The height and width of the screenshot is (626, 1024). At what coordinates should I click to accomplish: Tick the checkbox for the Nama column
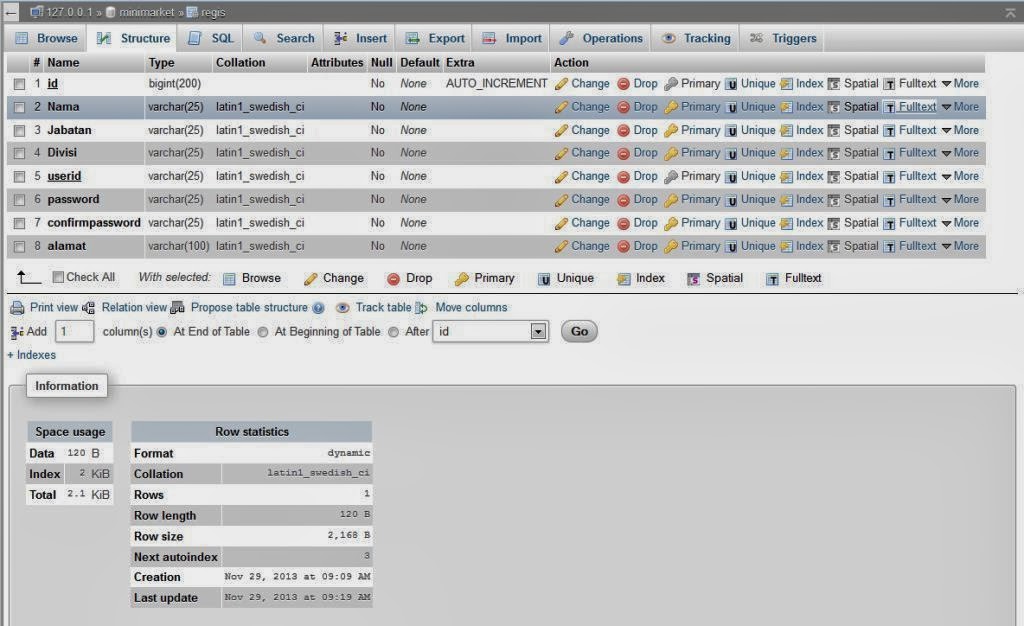(x=20, y=108)
